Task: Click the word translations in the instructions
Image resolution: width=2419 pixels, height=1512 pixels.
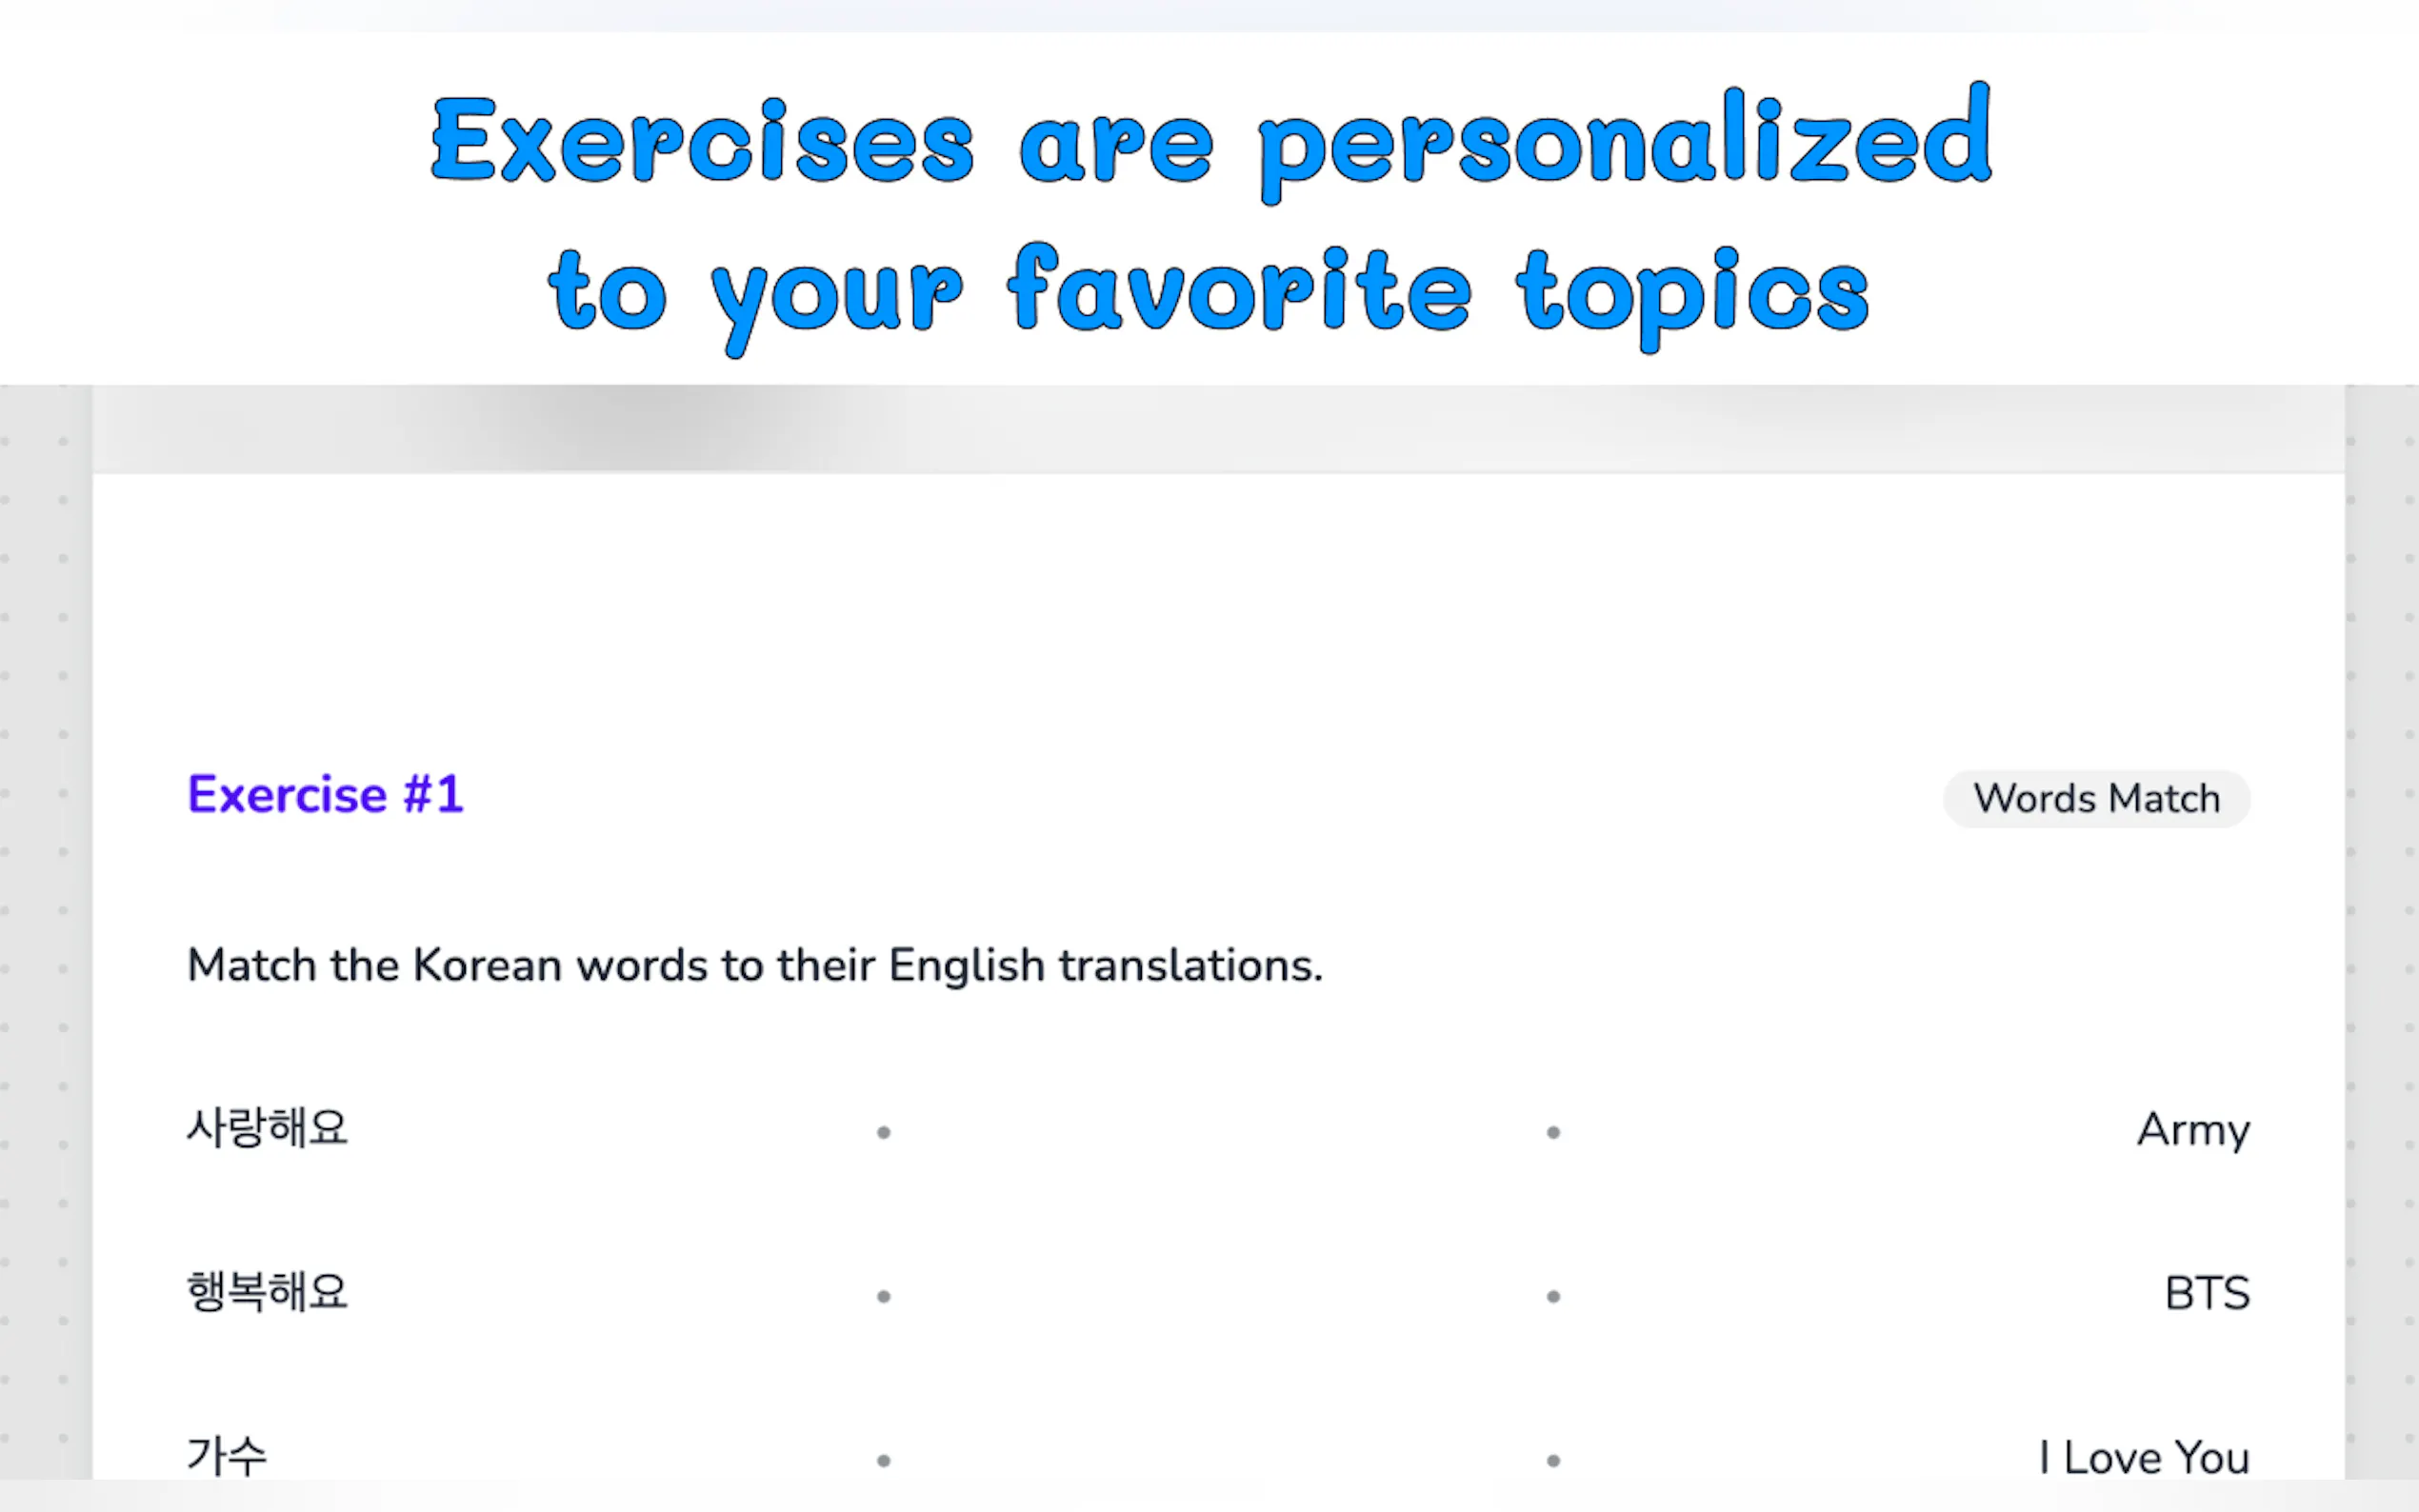Action: (1190, 966)
